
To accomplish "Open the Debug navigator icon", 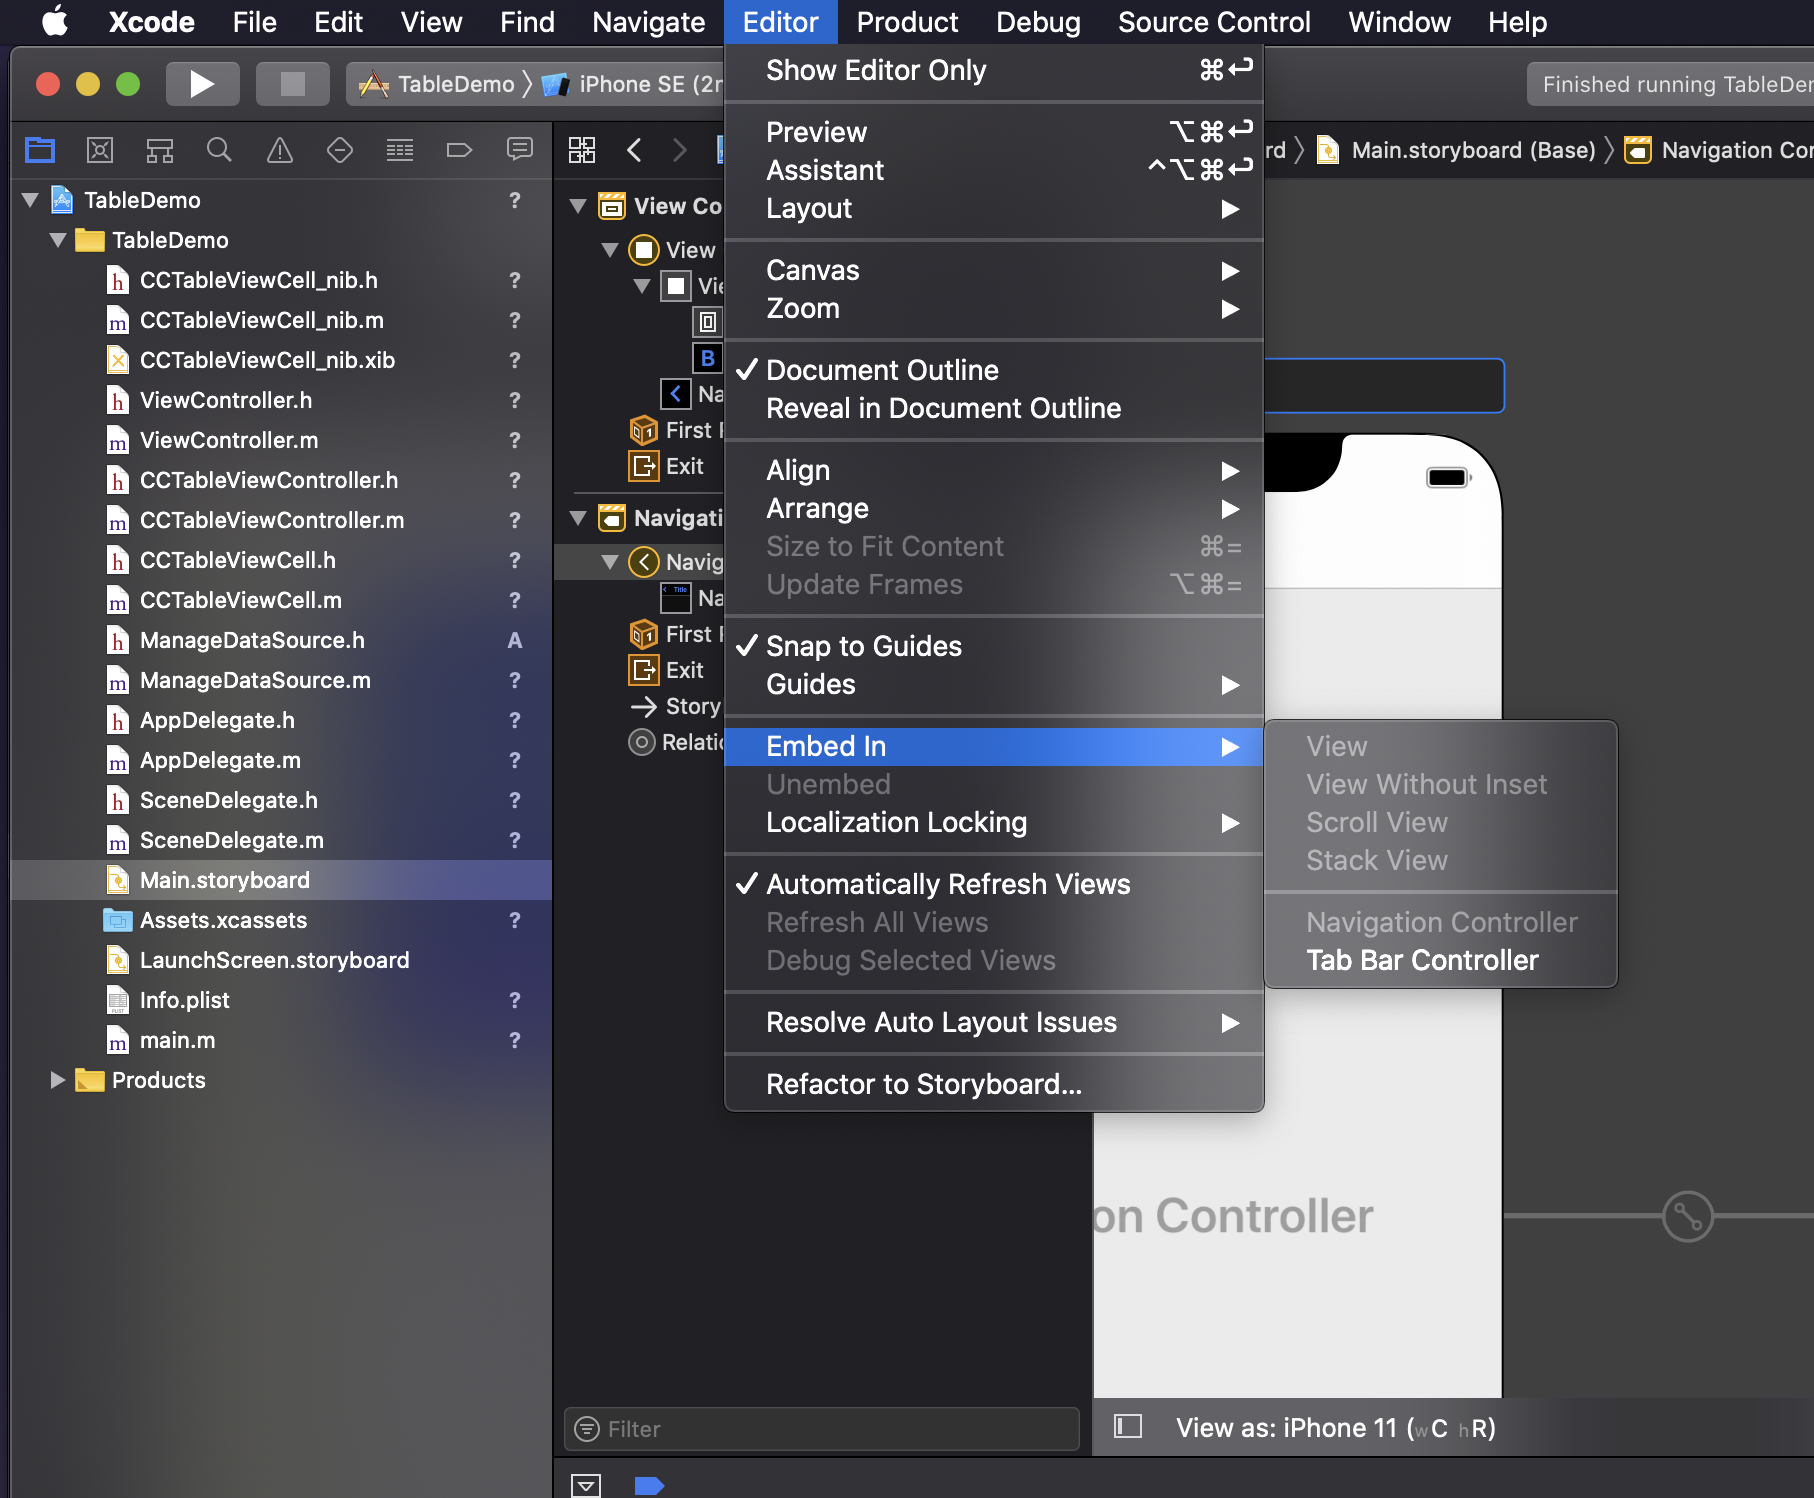I will click(x=400, y=151).
